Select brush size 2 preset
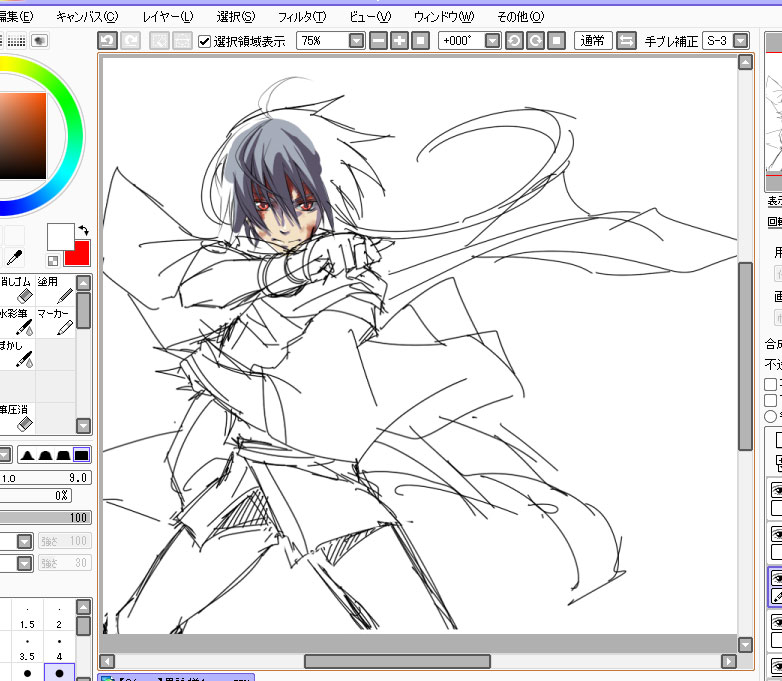This screenshot has width=782, height=681. click(59, 617)
